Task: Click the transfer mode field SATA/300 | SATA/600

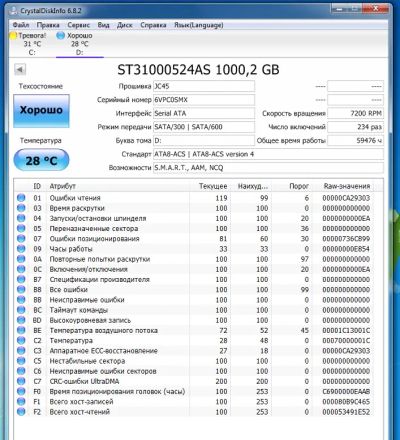Action: [x=204, y=127]
